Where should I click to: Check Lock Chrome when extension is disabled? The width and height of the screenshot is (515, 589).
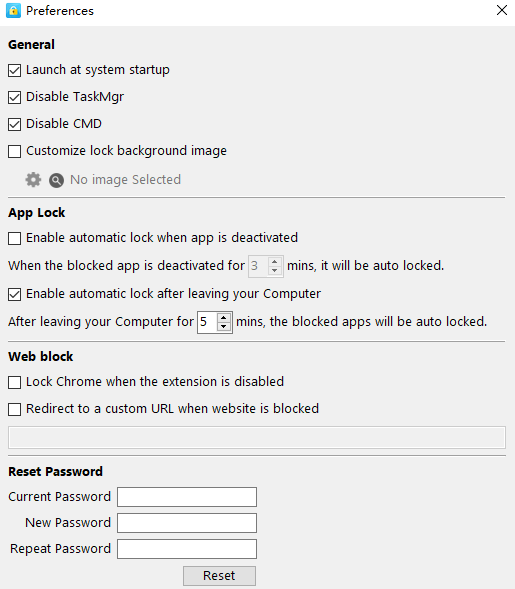15,382
